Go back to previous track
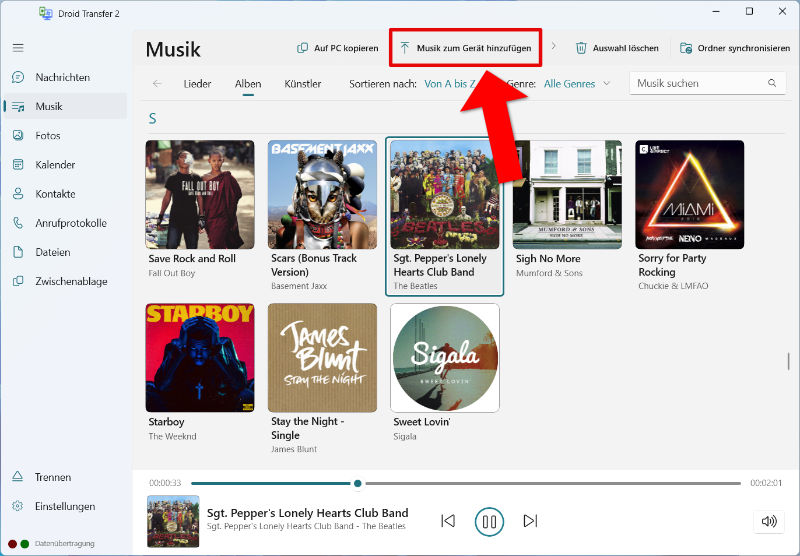Image resolution: width=800 pixels, height=556 pixels. (448, 521)
